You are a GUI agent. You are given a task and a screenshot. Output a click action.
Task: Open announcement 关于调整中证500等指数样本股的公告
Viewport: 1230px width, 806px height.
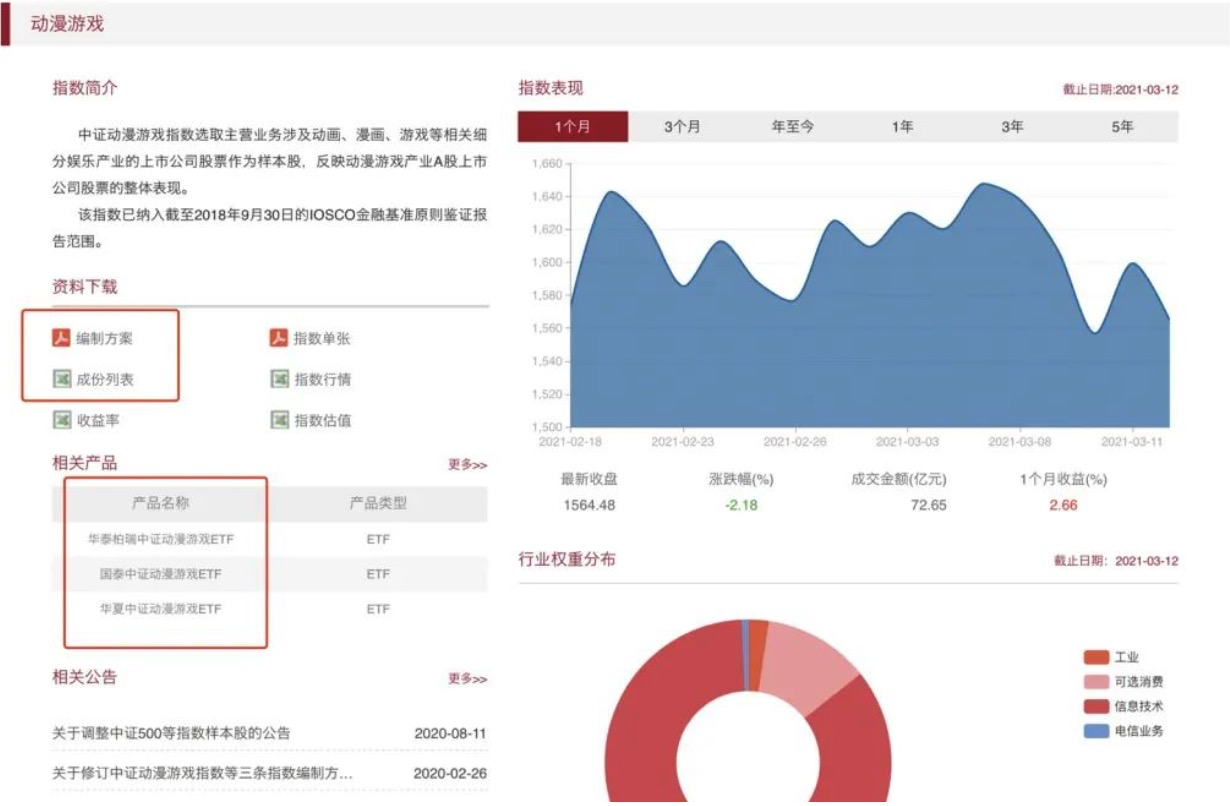tap(171, 733)
